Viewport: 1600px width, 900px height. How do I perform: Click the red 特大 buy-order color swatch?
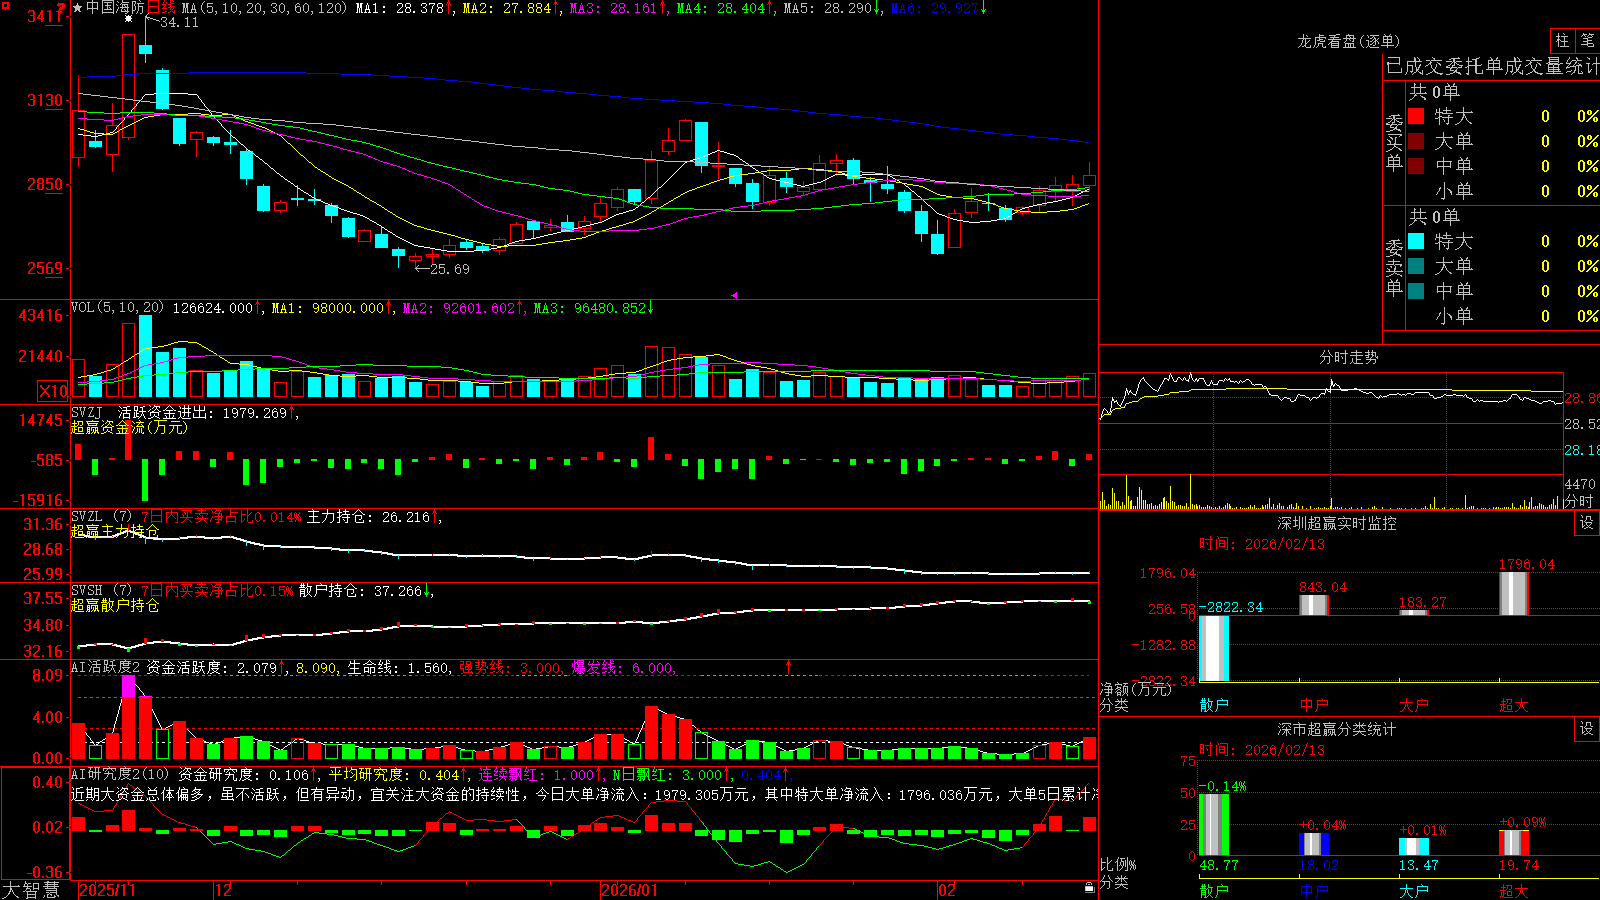(x=1416, y=116)
